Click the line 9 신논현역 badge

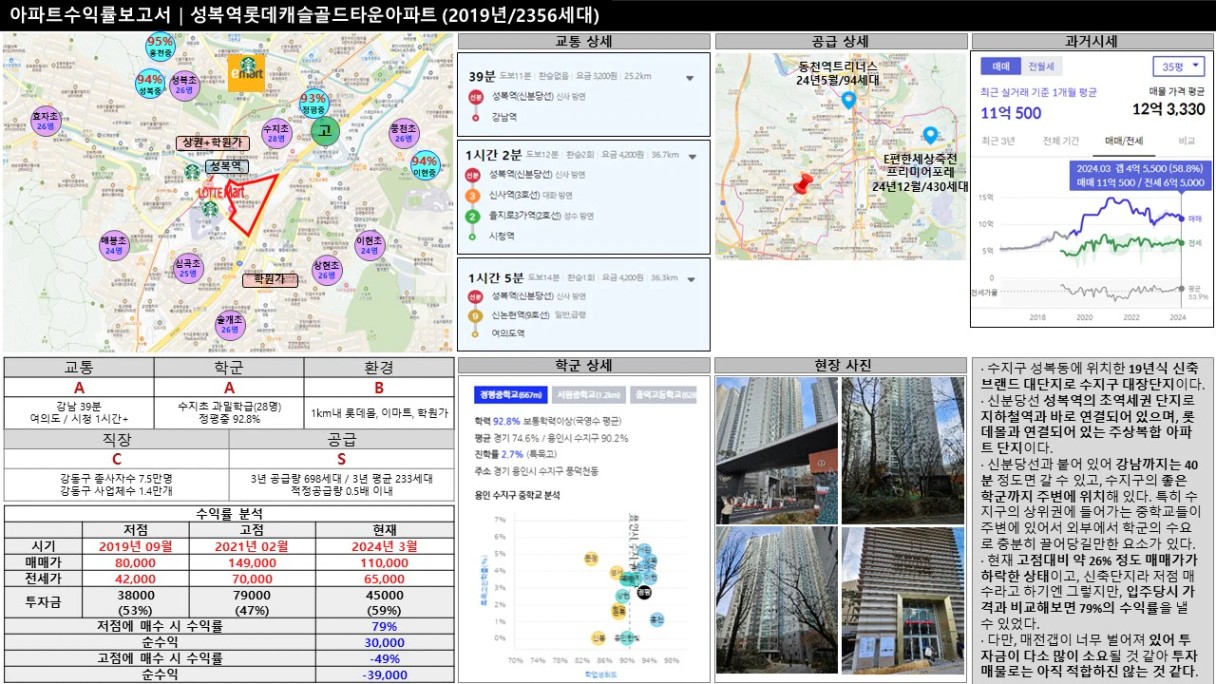(x=473, y=315)
